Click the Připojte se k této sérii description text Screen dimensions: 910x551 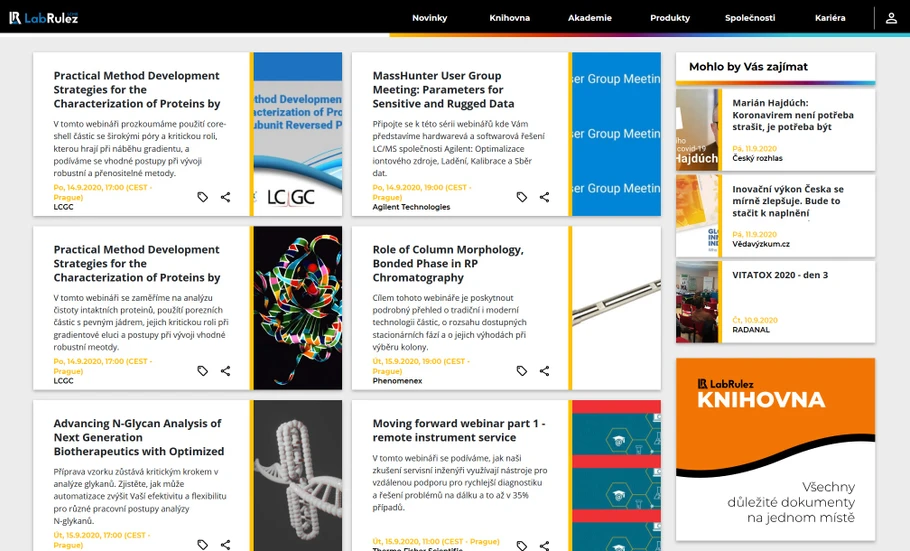coord(458,148)
